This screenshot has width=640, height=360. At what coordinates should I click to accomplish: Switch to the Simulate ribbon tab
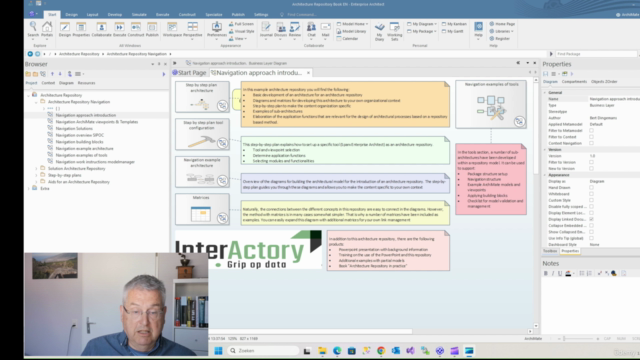139,15
